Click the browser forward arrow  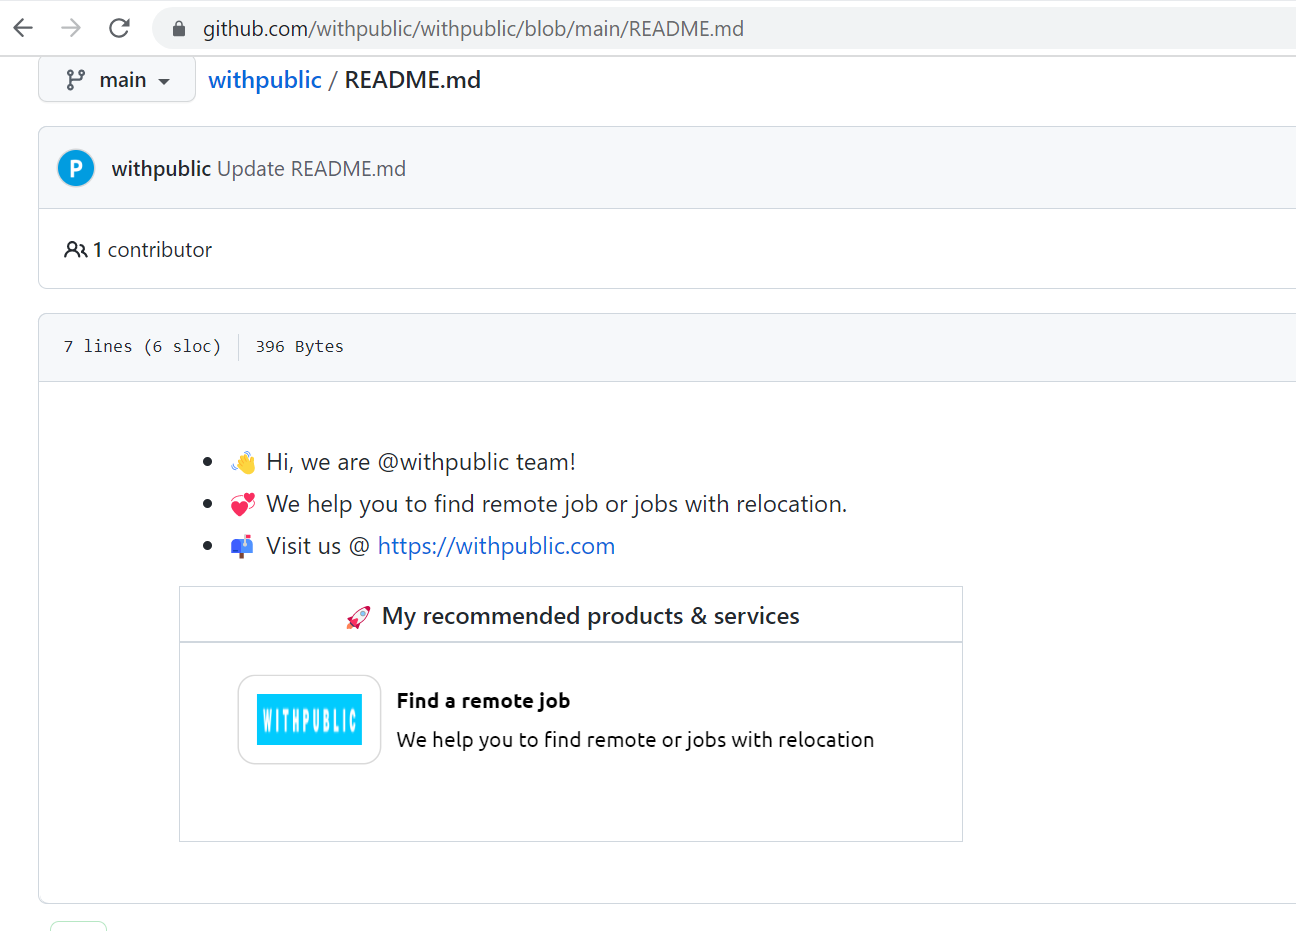71,28
